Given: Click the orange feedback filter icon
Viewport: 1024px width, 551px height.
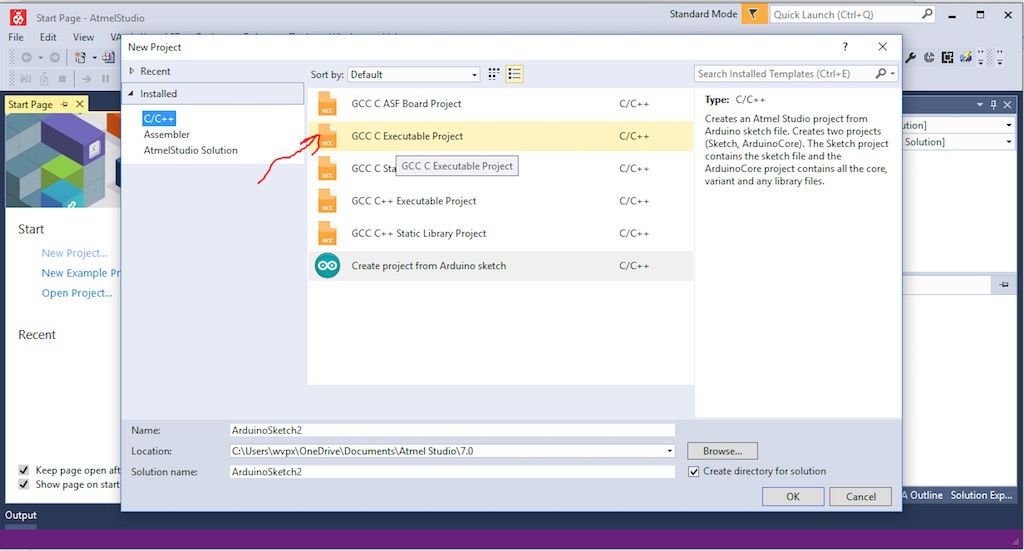Looking at the screenshot, I should coord(754,14).
